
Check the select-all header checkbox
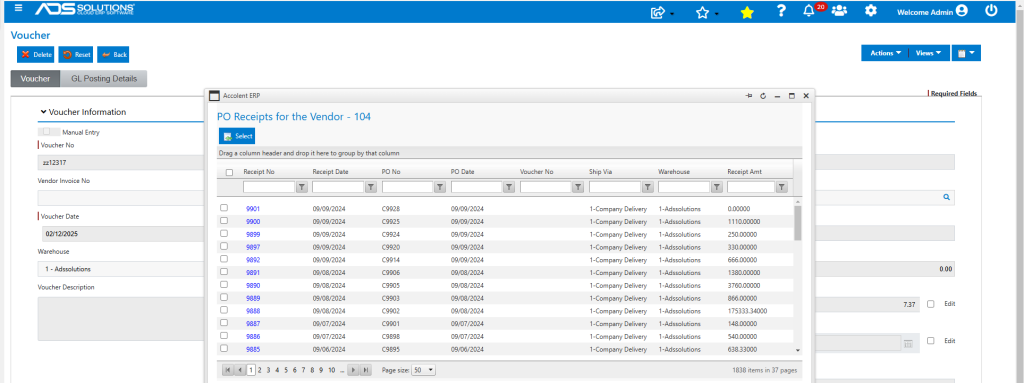pyautogui.click(x=229, y=173)
